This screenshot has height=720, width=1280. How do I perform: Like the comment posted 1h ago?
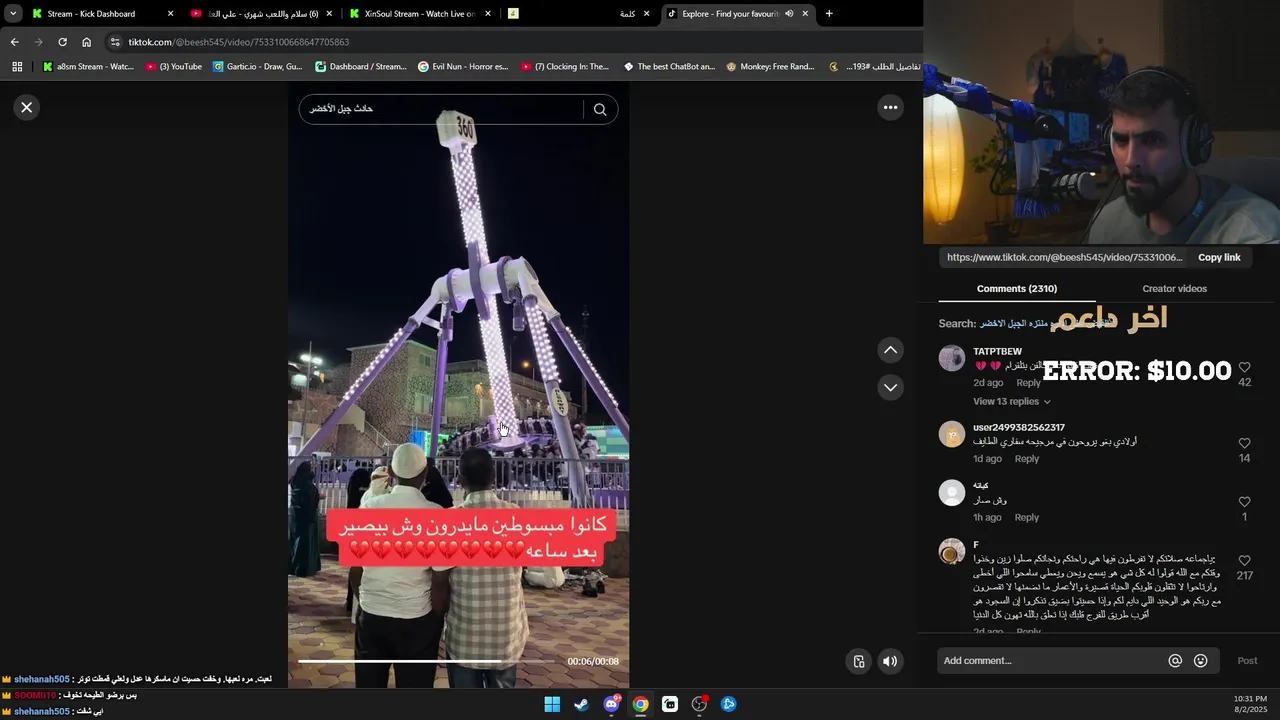(1244, 502)
